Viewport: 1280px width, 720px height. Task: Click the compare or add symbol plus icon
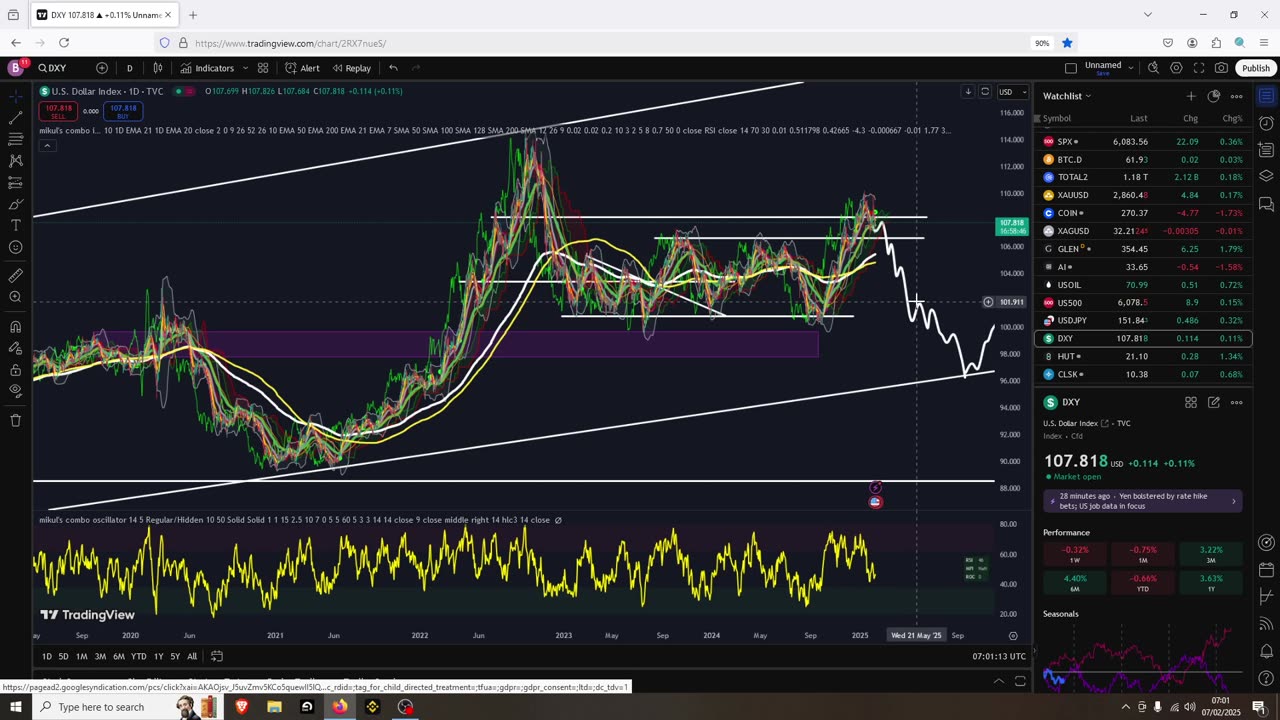pyautogui.click(x=102, y=68)
